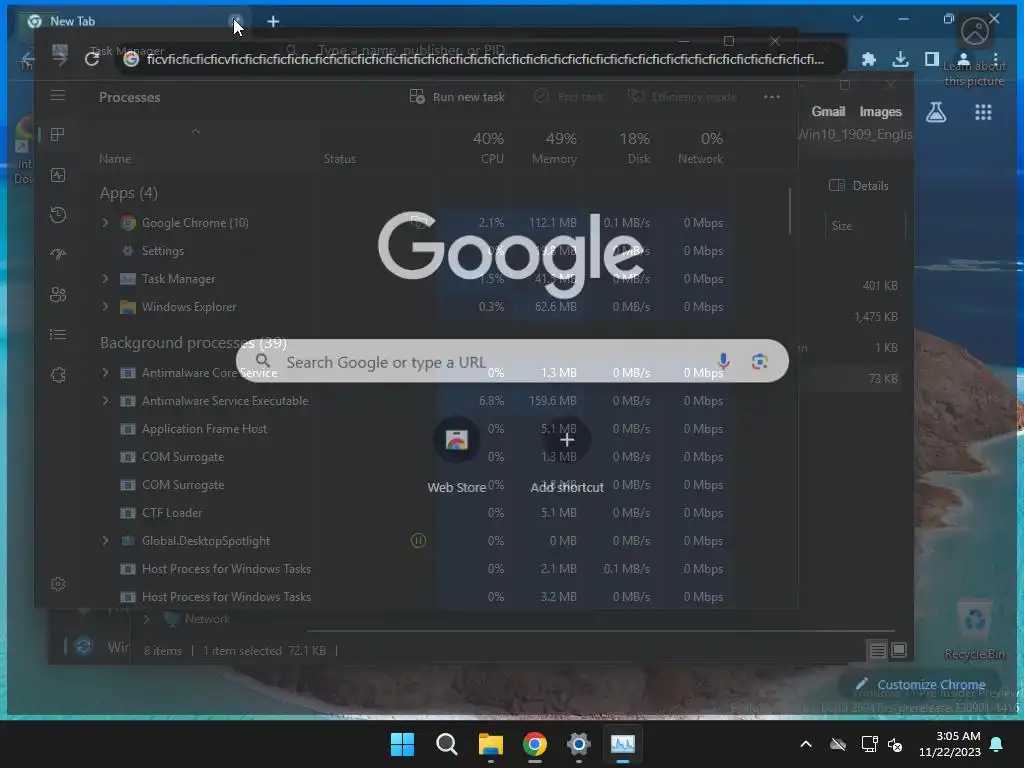The width and height of the screenshot is (1024, 768).
Task: Search by image with Lens icon
Action: pyautogui.click(x=759, y=361)
